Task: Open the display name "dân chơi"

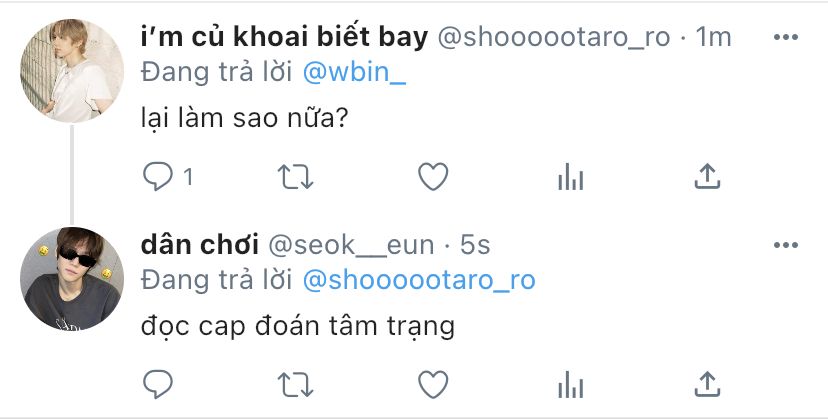Action: pyautogui.click(x=200, y=245)
